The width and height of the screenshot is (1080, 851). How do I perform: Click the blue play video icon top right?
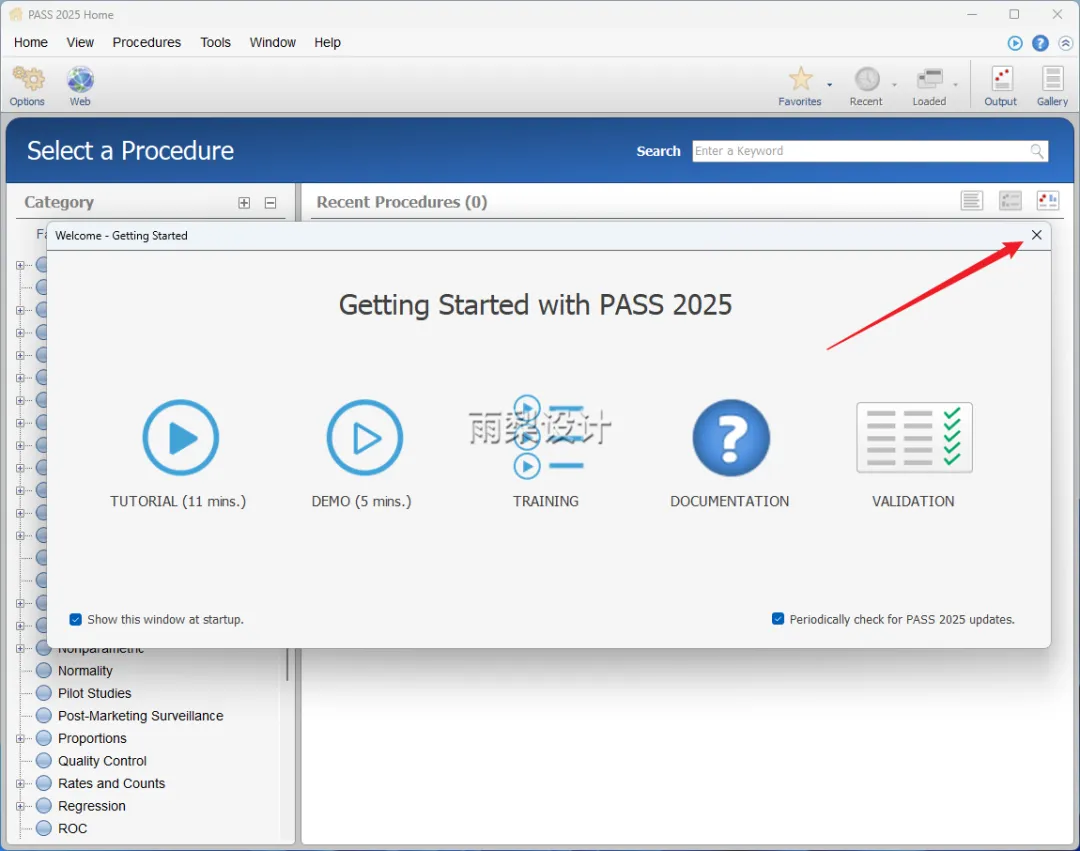[x=1015, y=43]
